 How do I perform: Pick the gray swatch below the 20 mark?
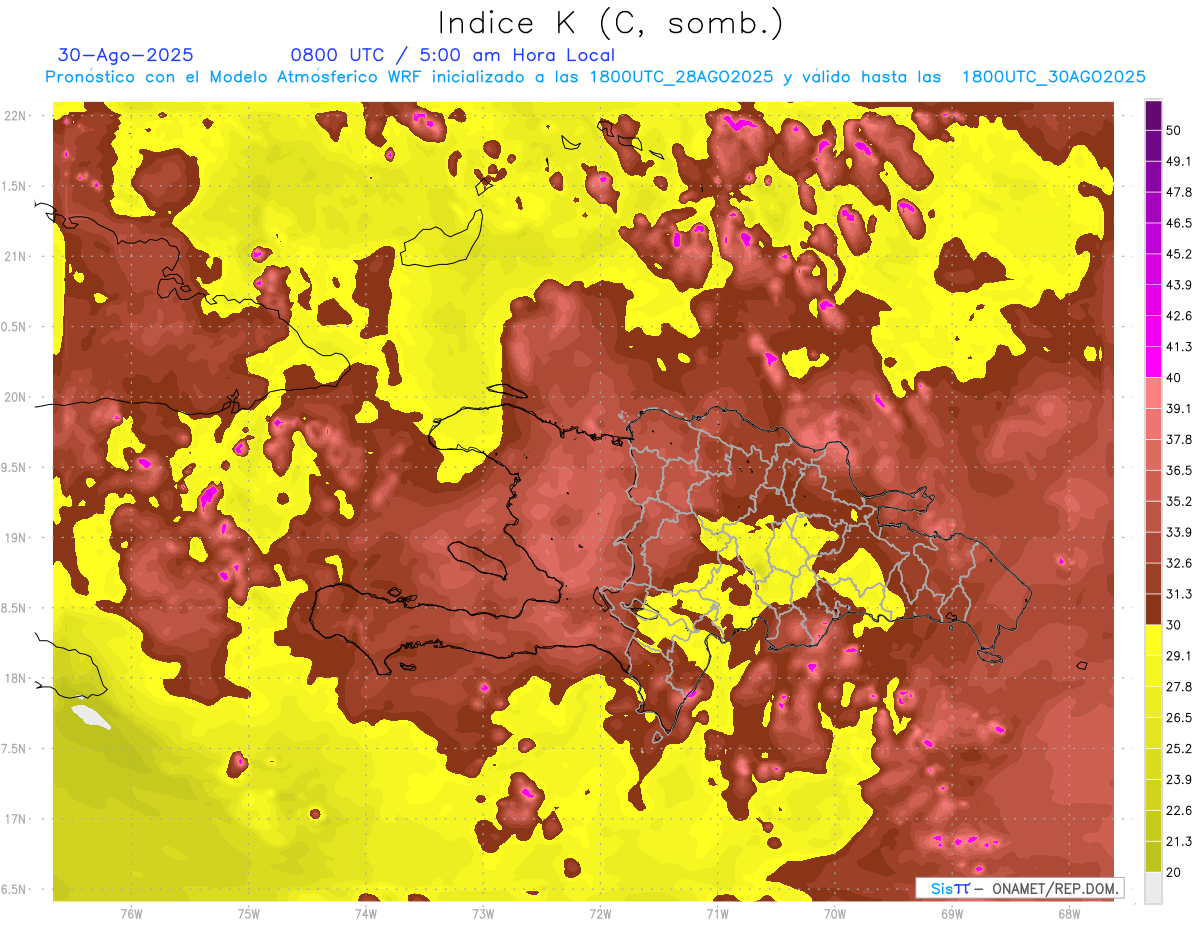pyautogui.click(x=1153, y=887)
